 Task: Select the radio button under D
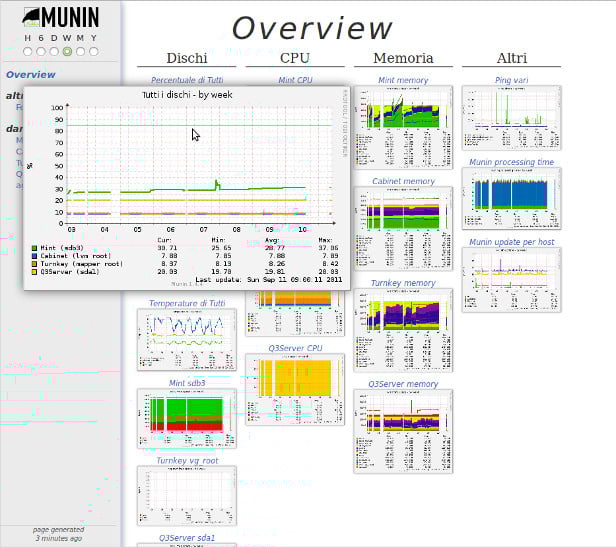coord(54,51)
